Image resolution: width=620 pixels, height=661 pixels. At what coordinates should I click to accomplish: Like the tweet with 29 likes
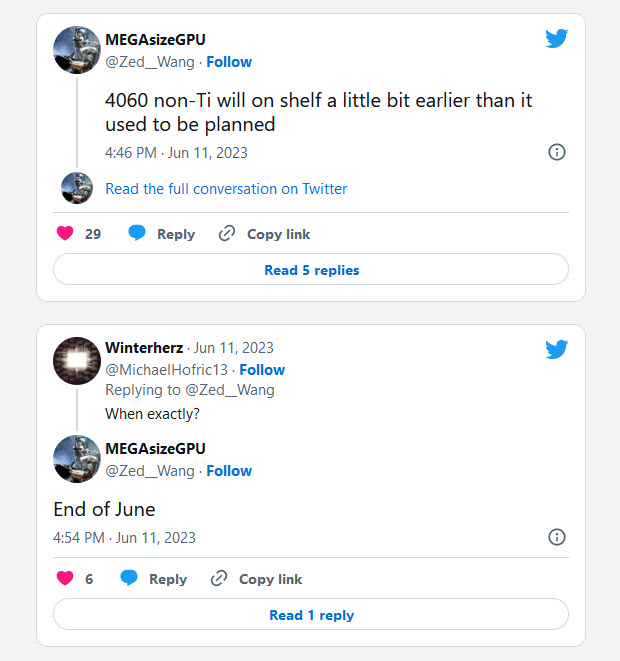(65, 234)
